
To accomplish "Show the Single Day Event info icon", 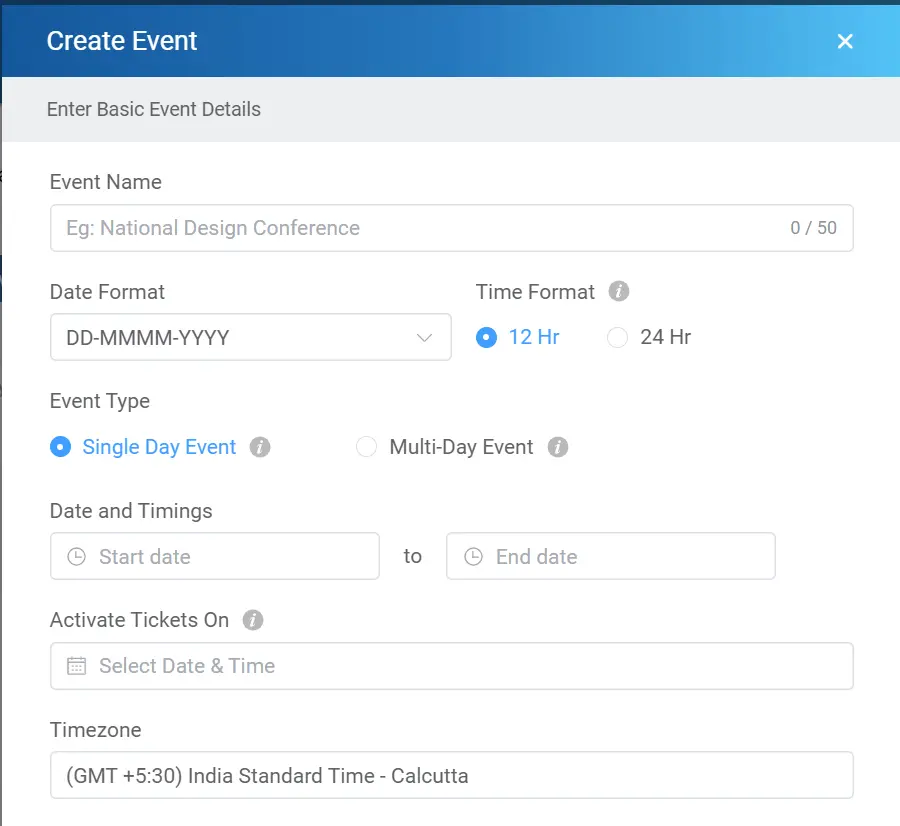I will (x=259, y=447).
